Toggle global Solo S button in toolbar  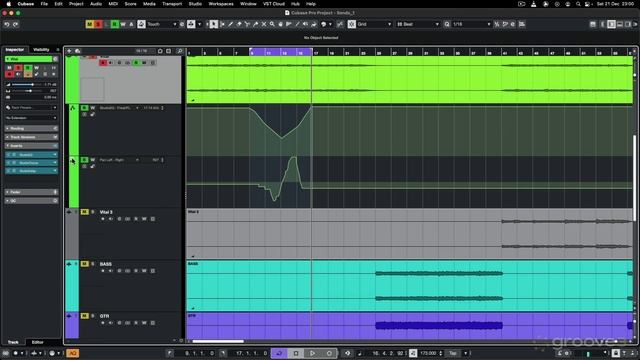pos(98,24)
